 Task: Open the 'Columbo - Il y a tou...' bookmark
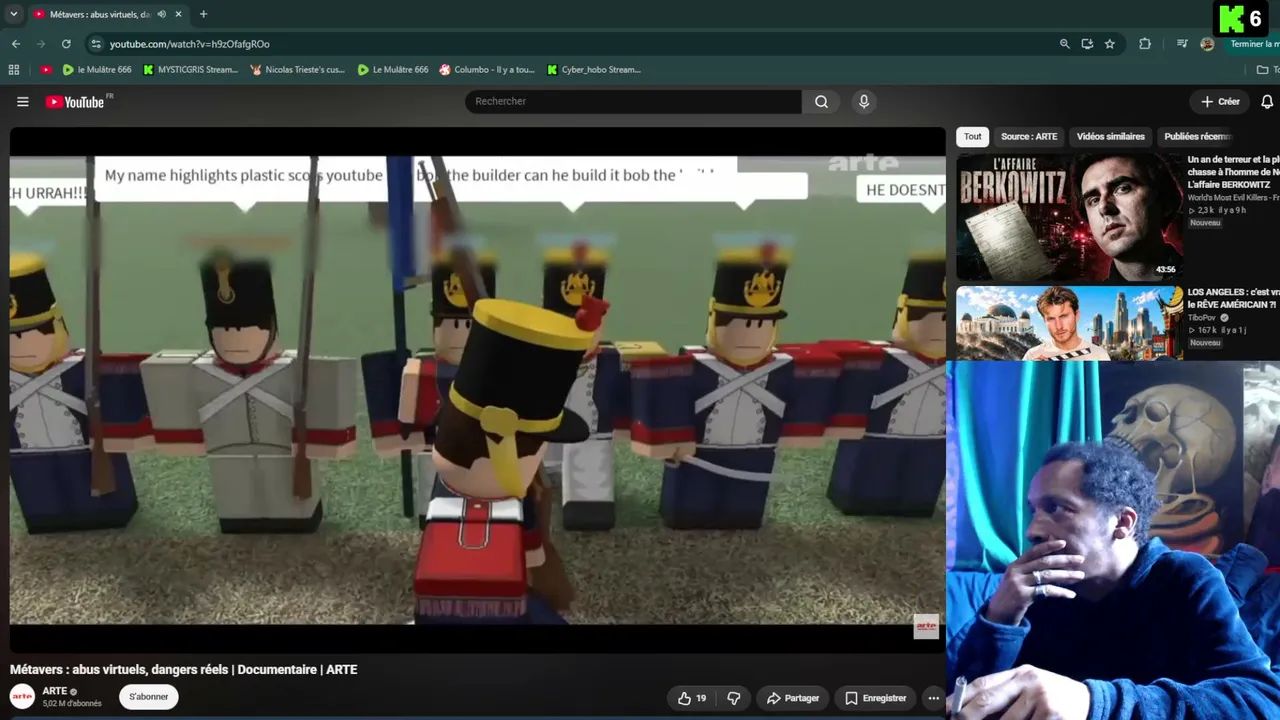pyautogui.click(x=487, y=70)
